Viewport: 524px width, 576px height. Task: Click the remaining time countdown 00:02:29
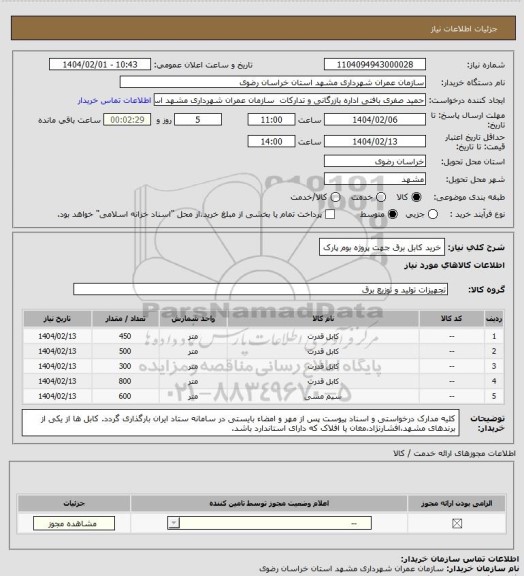pyautogui.click(x=127, y=120)
